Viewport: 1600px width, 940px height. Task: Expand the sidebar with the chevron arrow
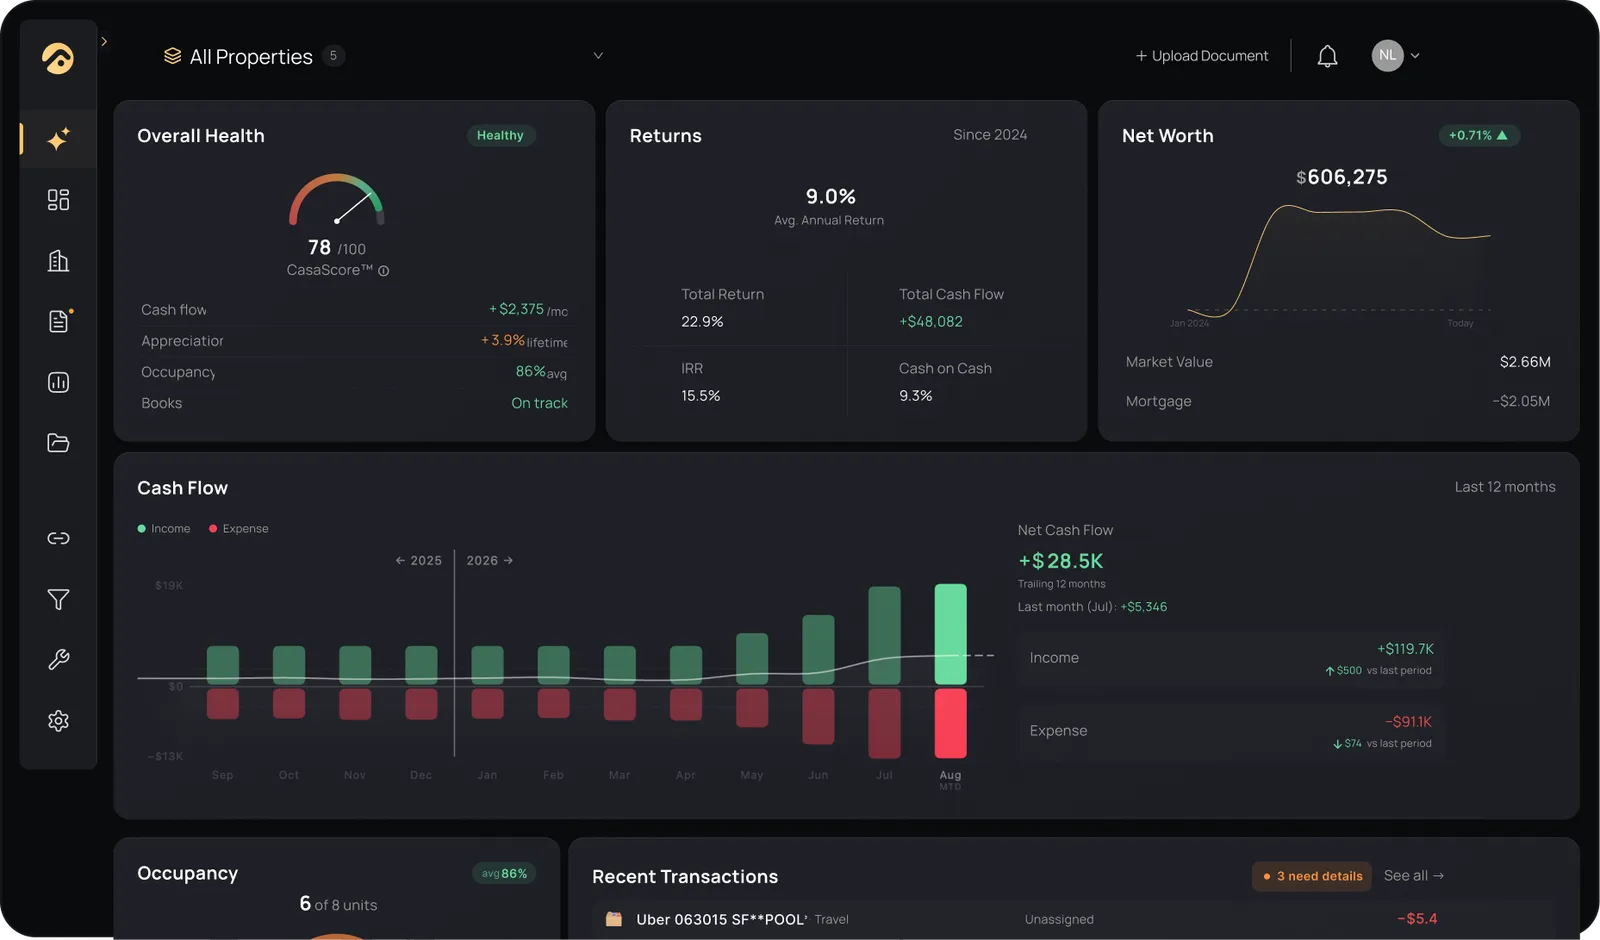(x=104, y=41)
